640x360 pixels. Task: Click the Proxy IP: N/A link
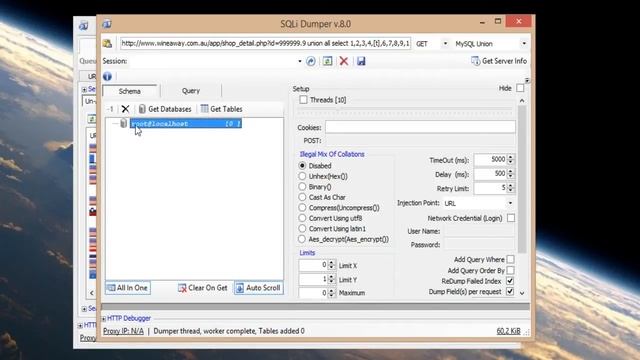coord(123,331)
